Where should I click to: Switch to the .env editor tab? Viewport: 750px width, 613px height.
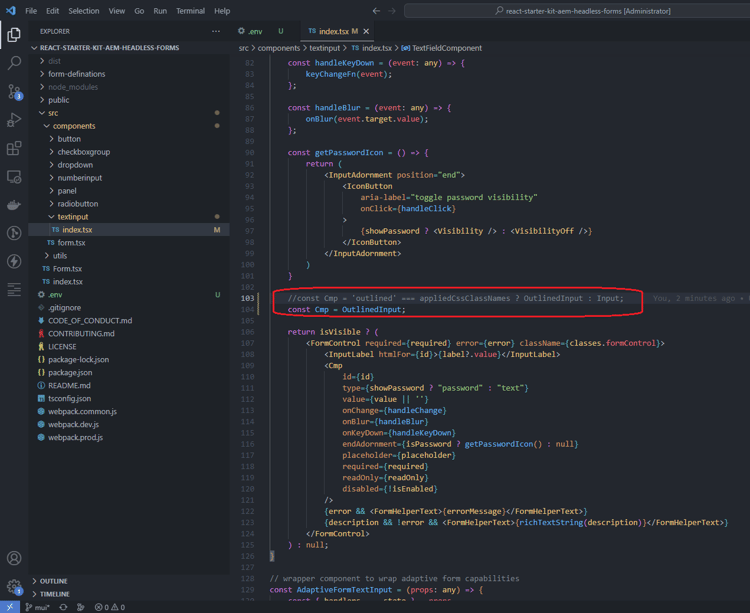(254, 31)
